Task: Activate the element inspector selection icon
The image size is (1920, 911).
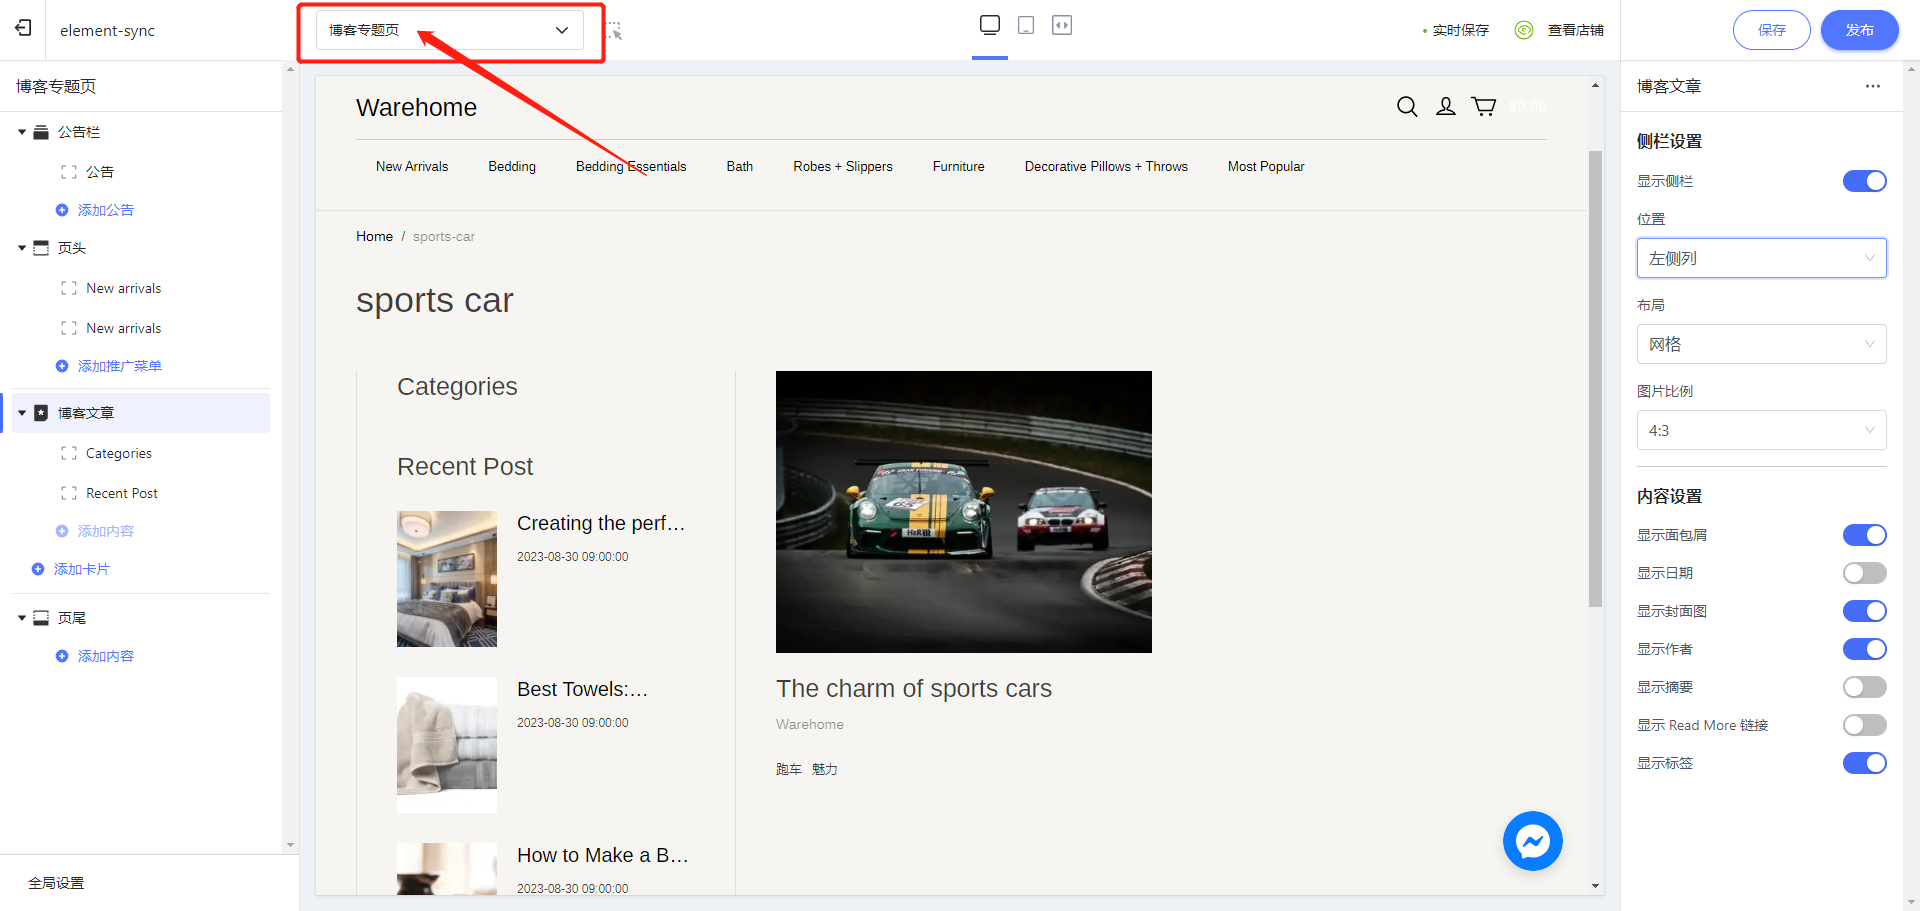Action: coord(614,31)
